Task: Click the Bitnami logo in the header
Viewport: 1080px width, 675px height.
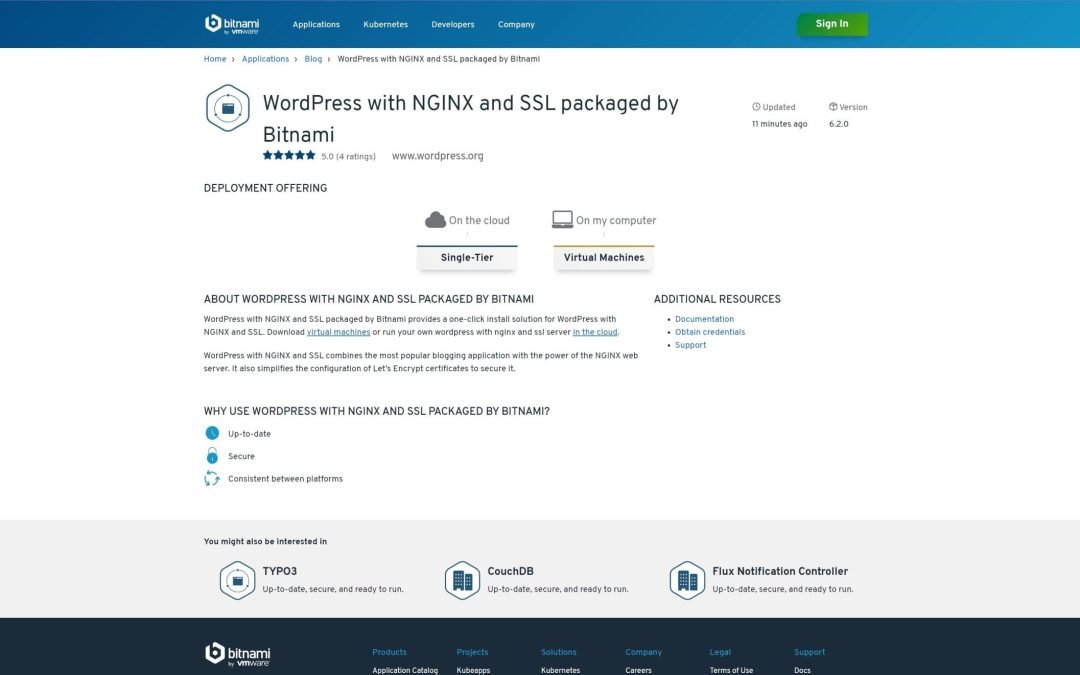Action: coord(231,24)
